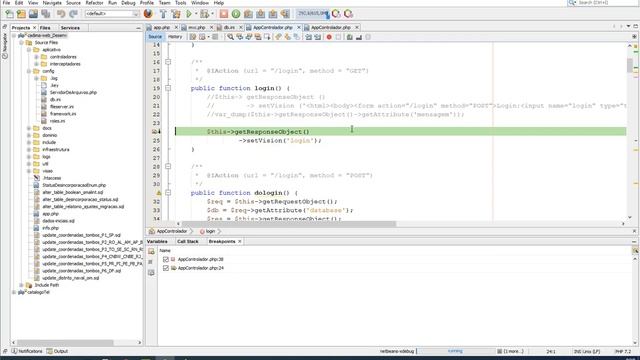Close the Breakpoints tab
Image resolution: width=640 pixels, height=360 pixels.
pos(240,242)
